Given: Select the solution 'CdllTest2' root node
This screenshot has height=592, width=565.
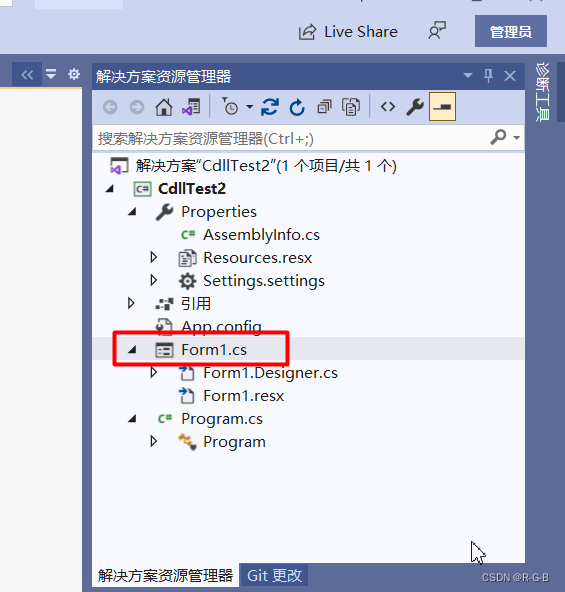Looking at the screenshot, I should point(266,166).
